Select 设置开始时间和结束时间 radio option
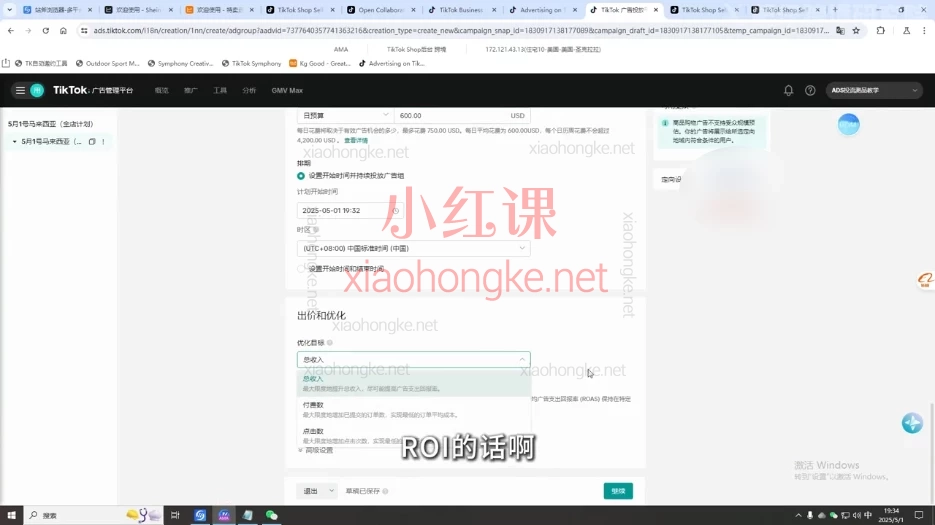This screenshot has width=935, height=525. (301, 268)
